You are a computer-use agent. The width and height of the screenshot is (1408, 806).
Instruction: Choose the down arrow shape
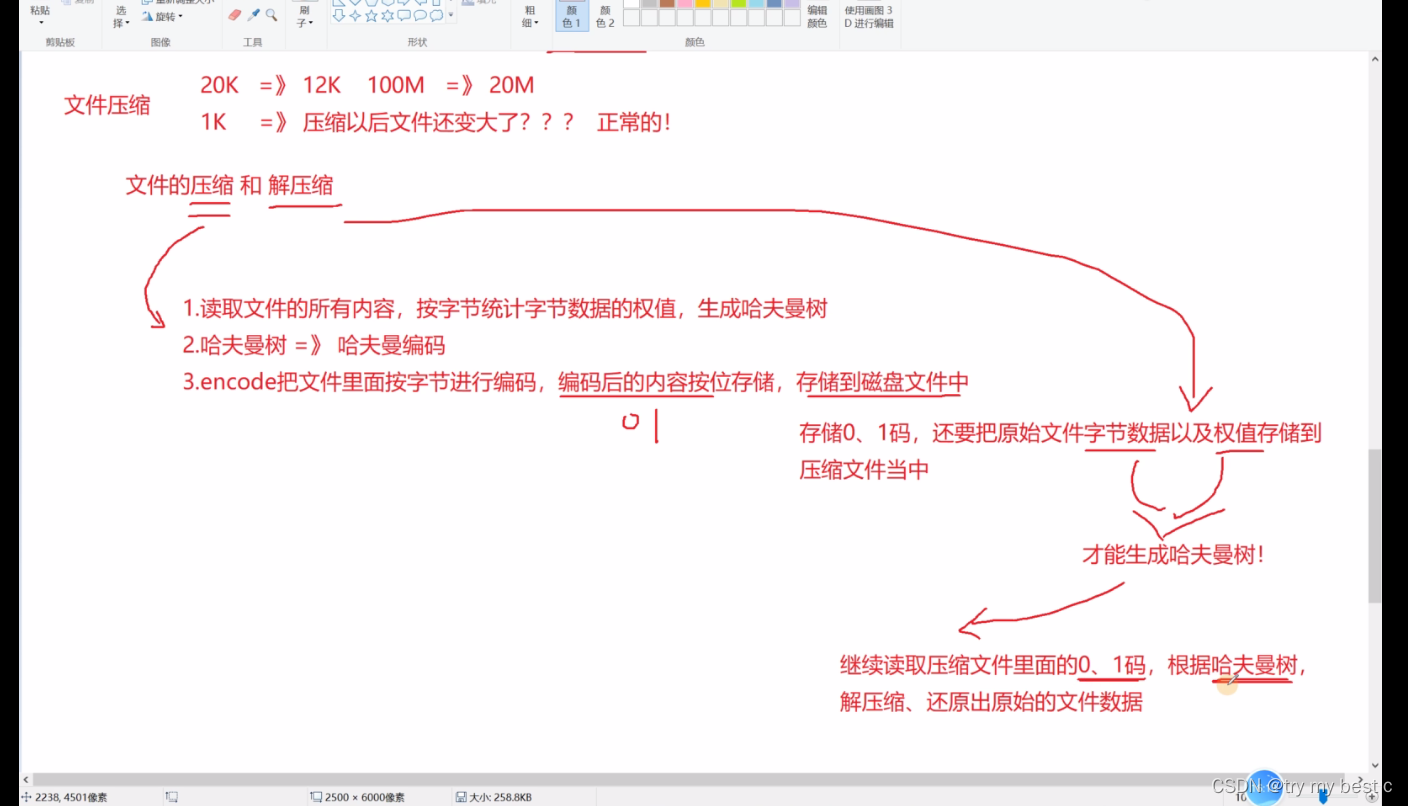[339, 15]
